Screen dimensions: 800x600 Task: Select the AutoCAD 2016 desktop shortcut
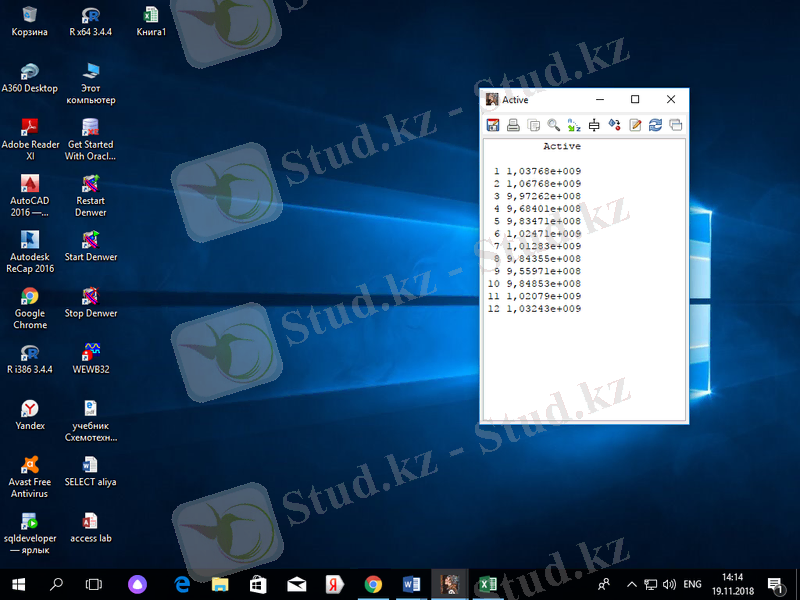tap(30, 194)
